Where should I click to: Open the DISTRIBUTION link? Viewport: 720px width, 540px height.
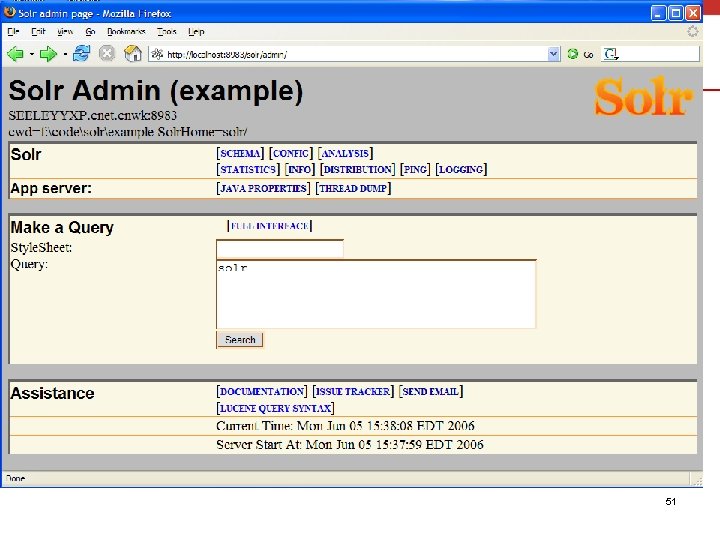(x=358, y=169)
